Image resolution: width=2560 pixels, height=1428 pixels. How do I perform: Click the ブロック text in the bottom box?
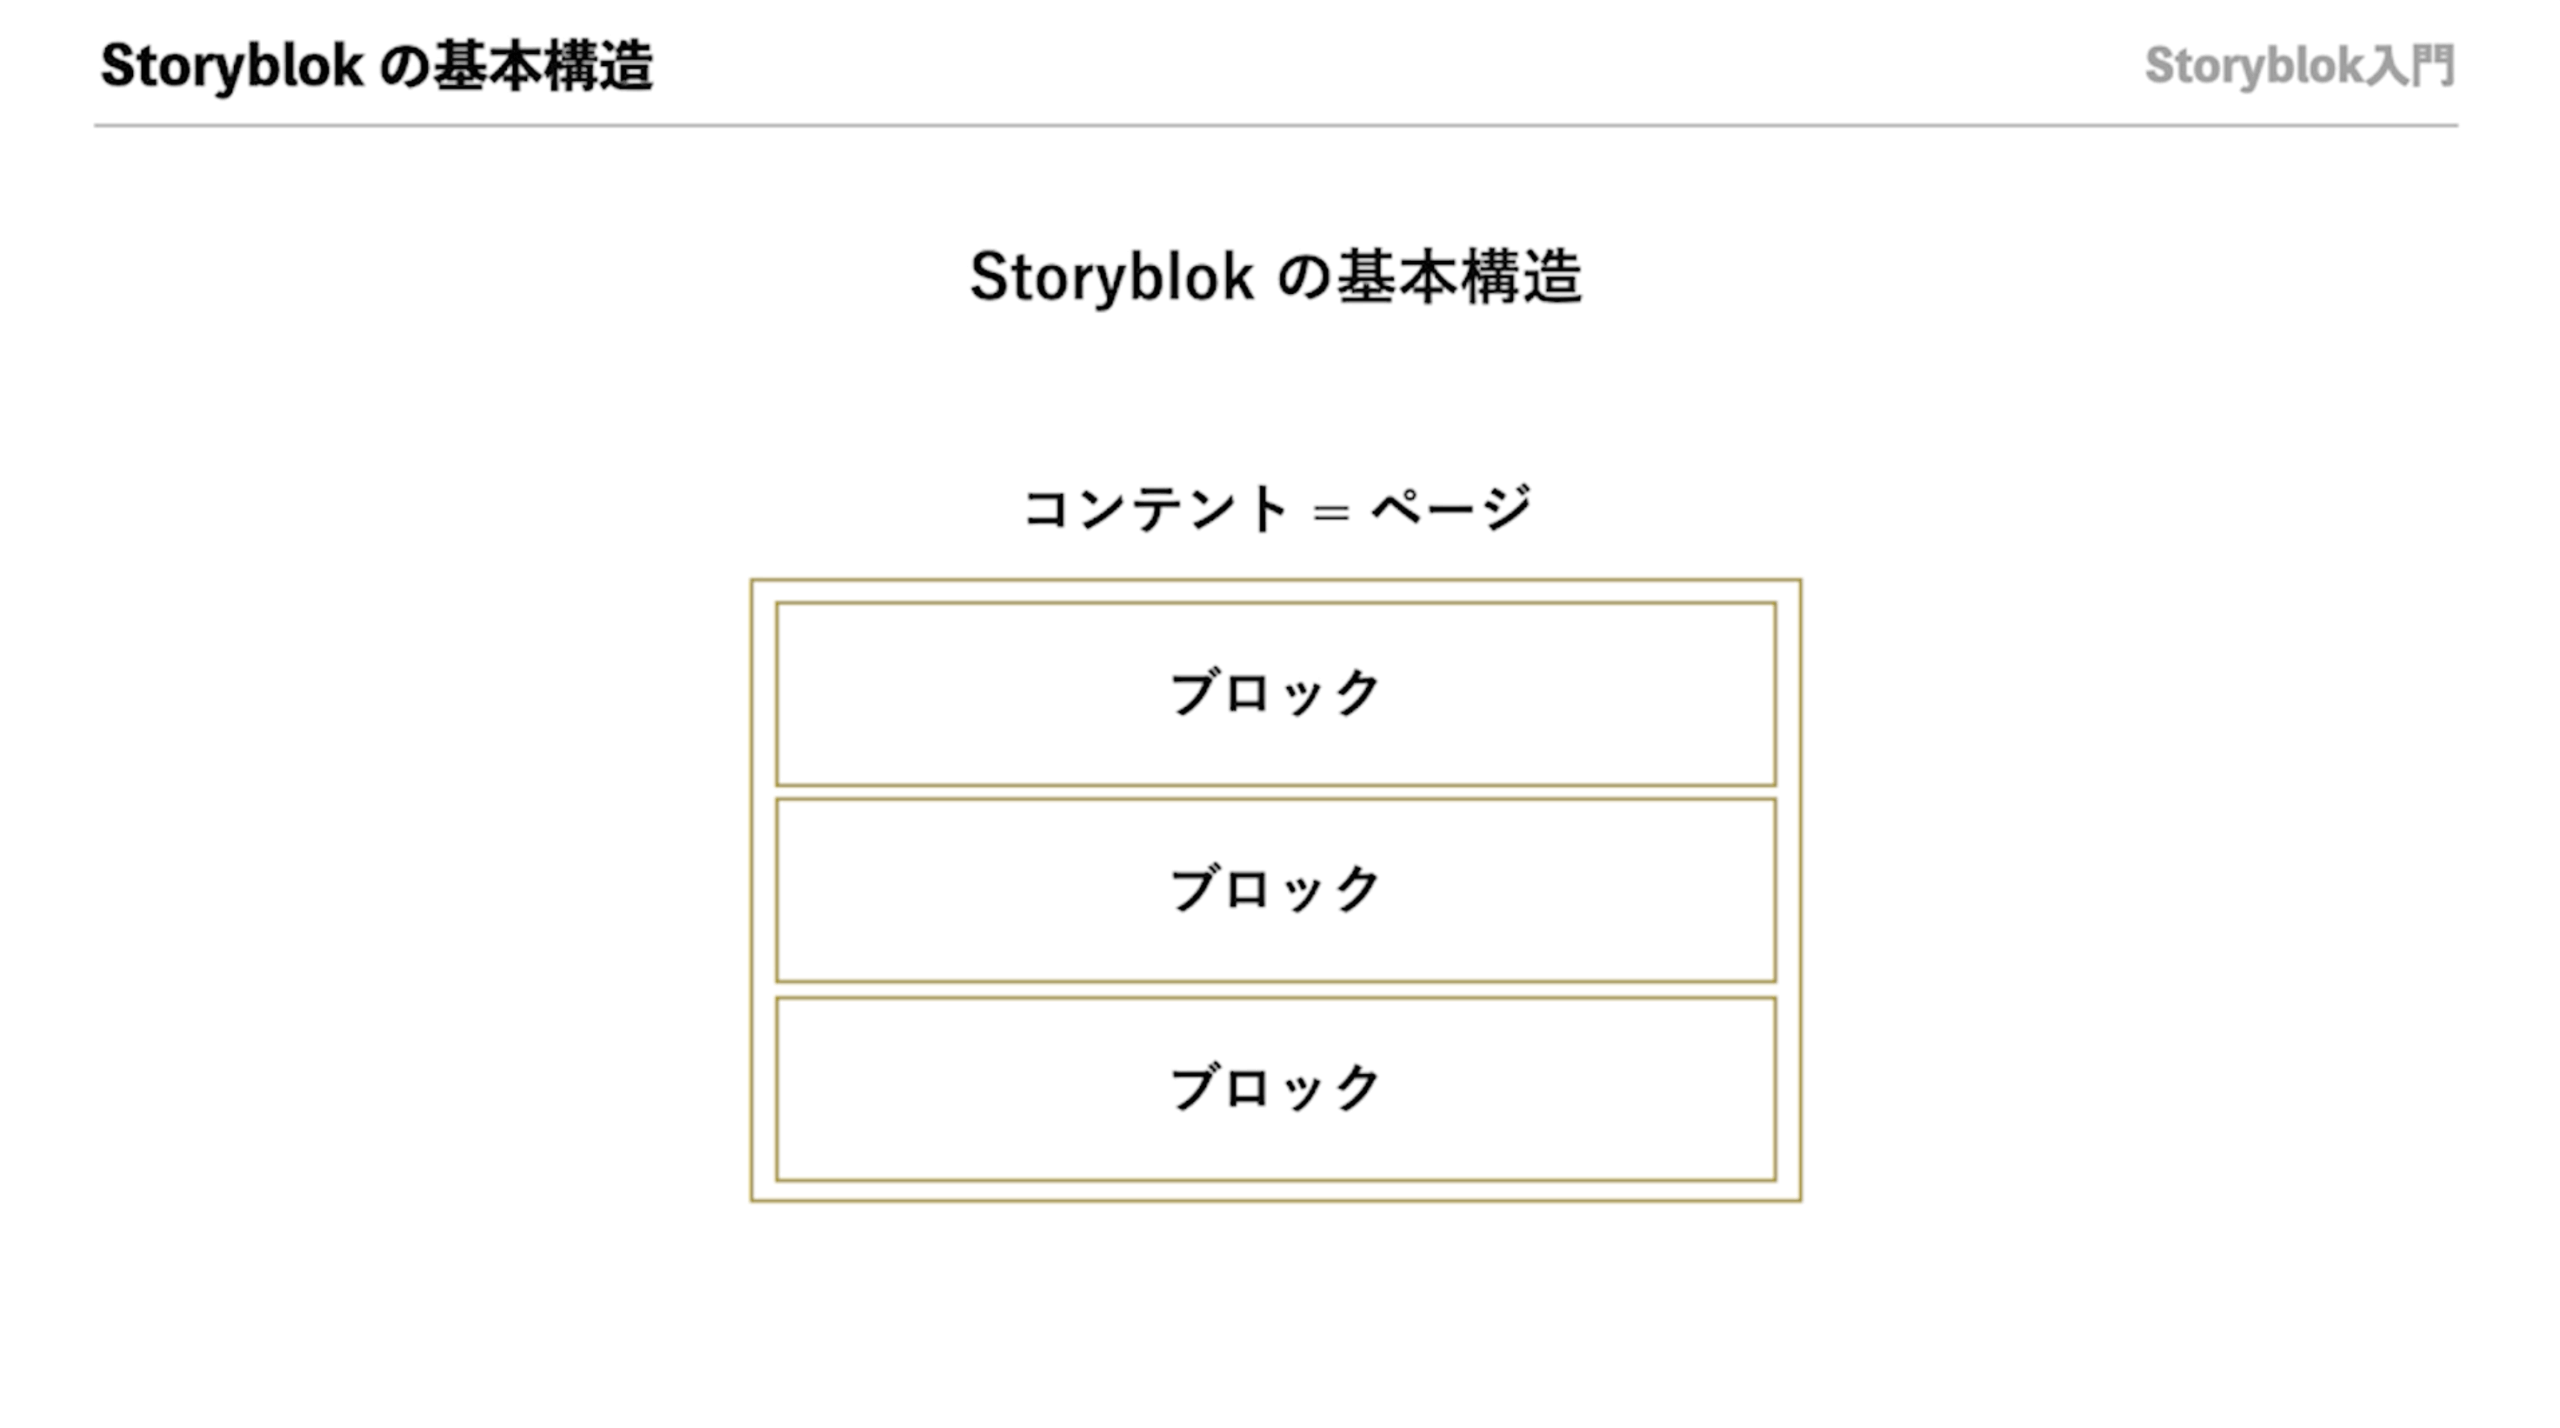[1276, 1088]
